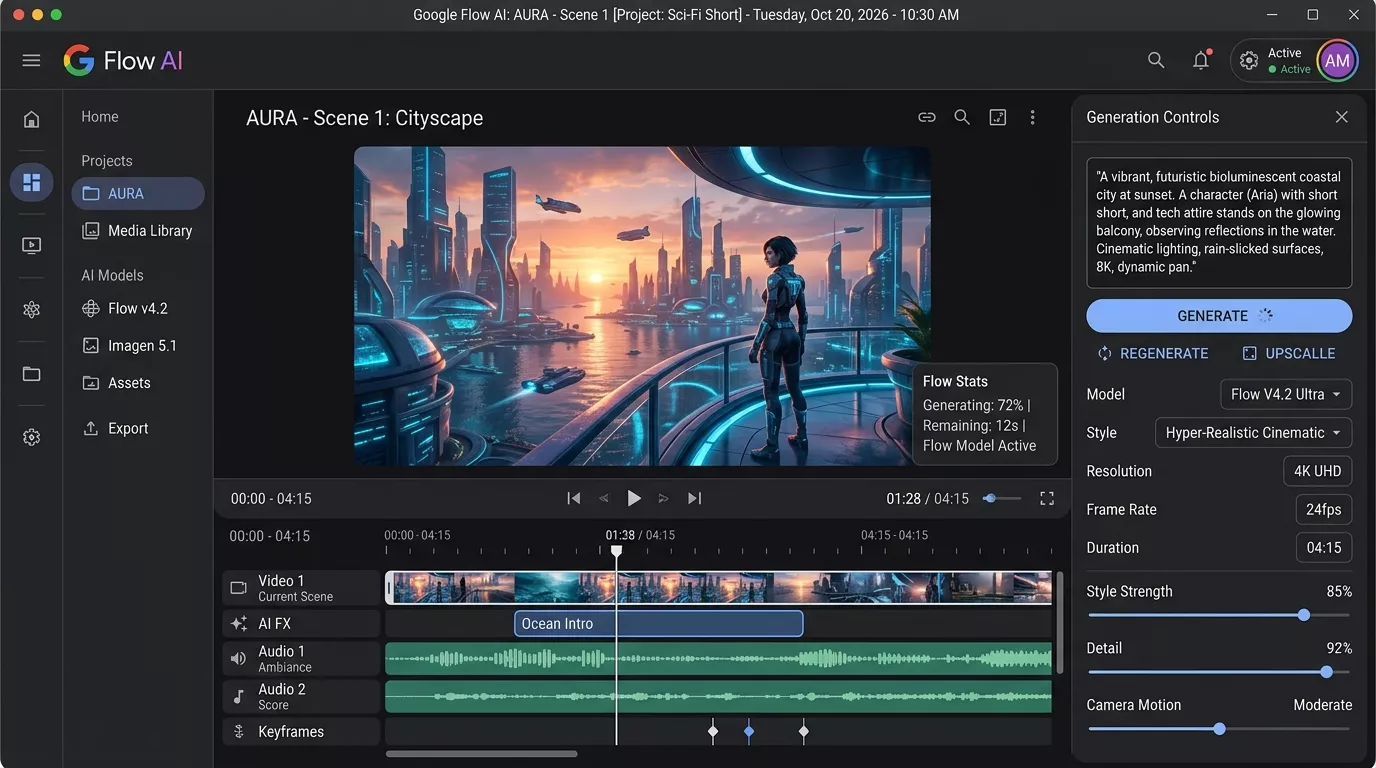Close the Generation Controls panel

(1342, 117)
